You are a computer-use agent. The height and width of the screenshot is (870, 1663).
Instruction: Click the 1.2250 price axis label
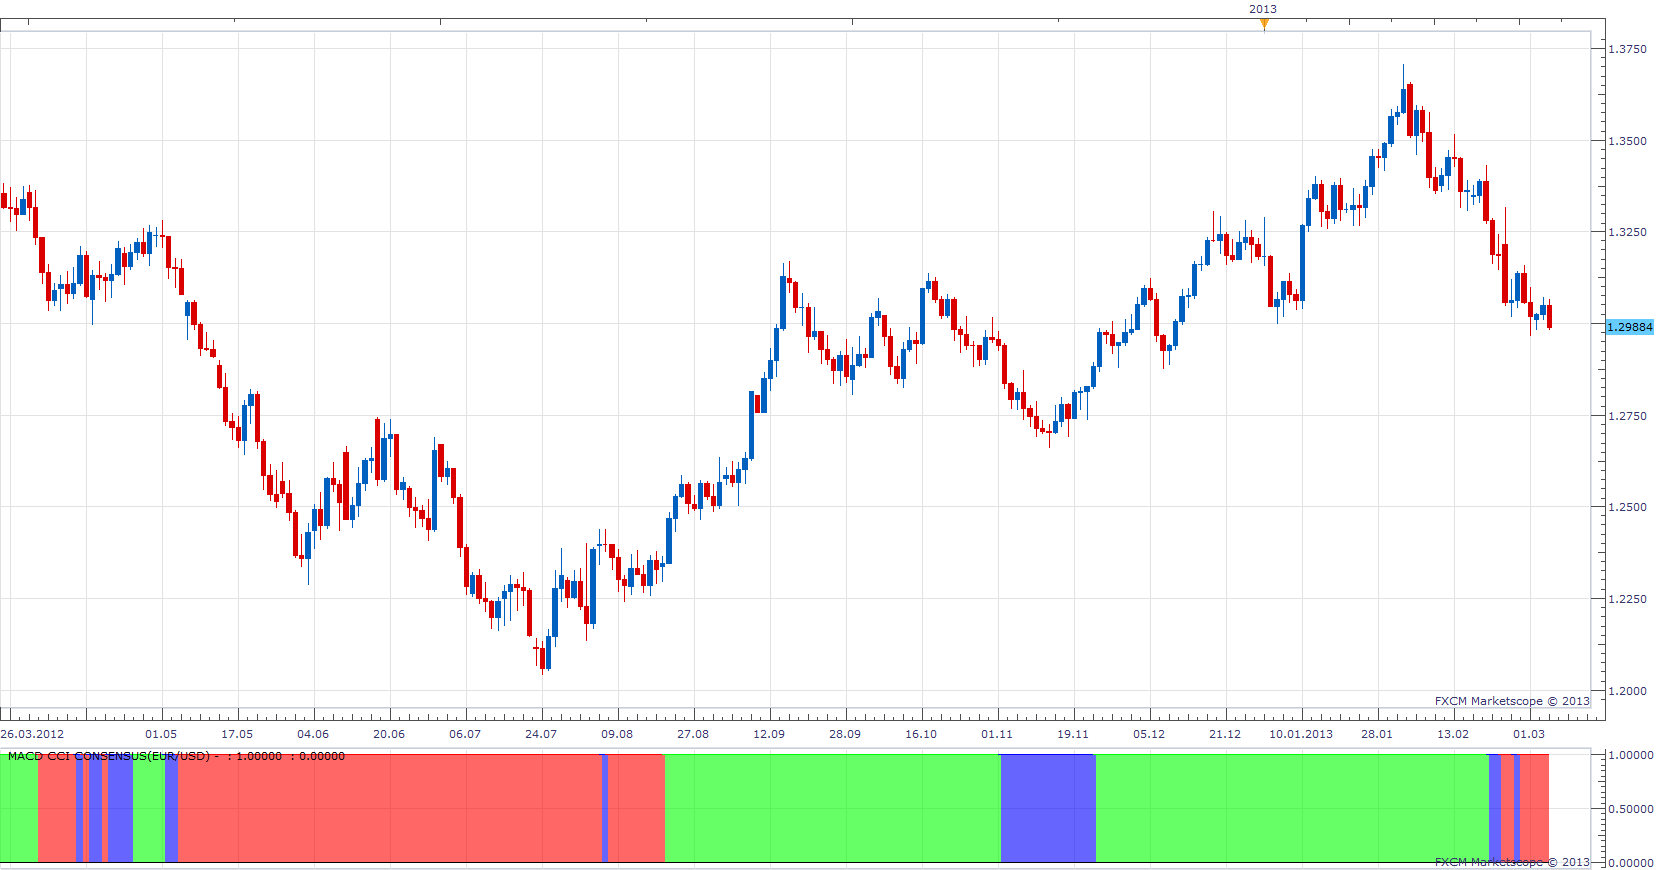click(x=1627, y=599)
